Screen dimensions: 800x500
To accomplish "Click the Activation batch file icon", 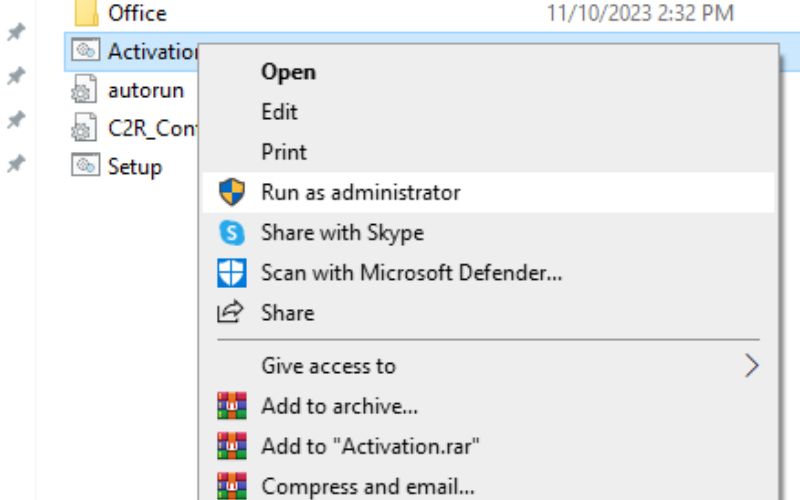I will tap(85, 50).
